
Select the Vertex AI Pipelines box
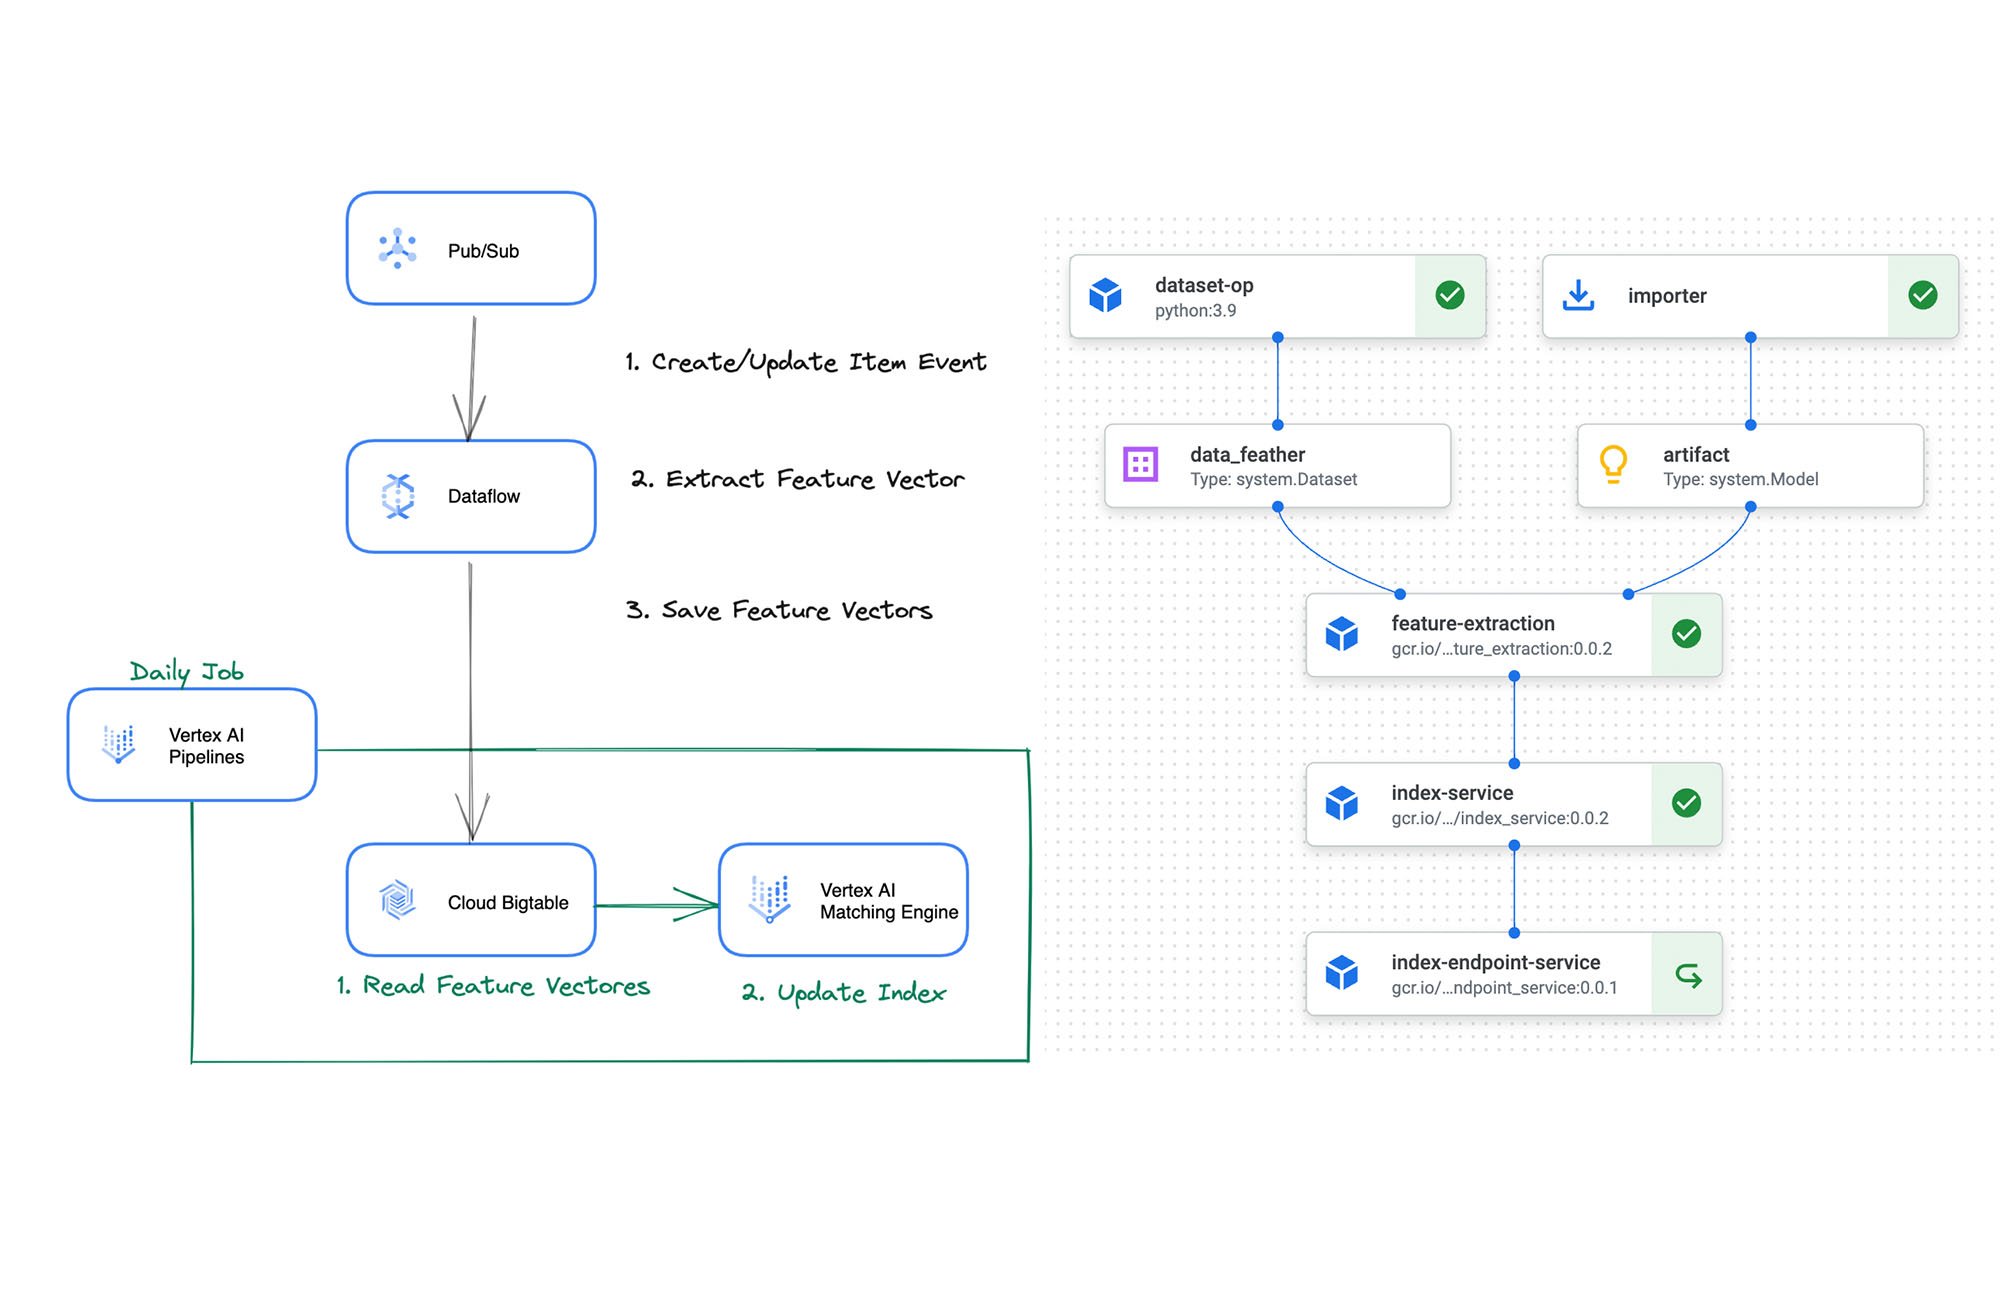click(x=192, y=744)
